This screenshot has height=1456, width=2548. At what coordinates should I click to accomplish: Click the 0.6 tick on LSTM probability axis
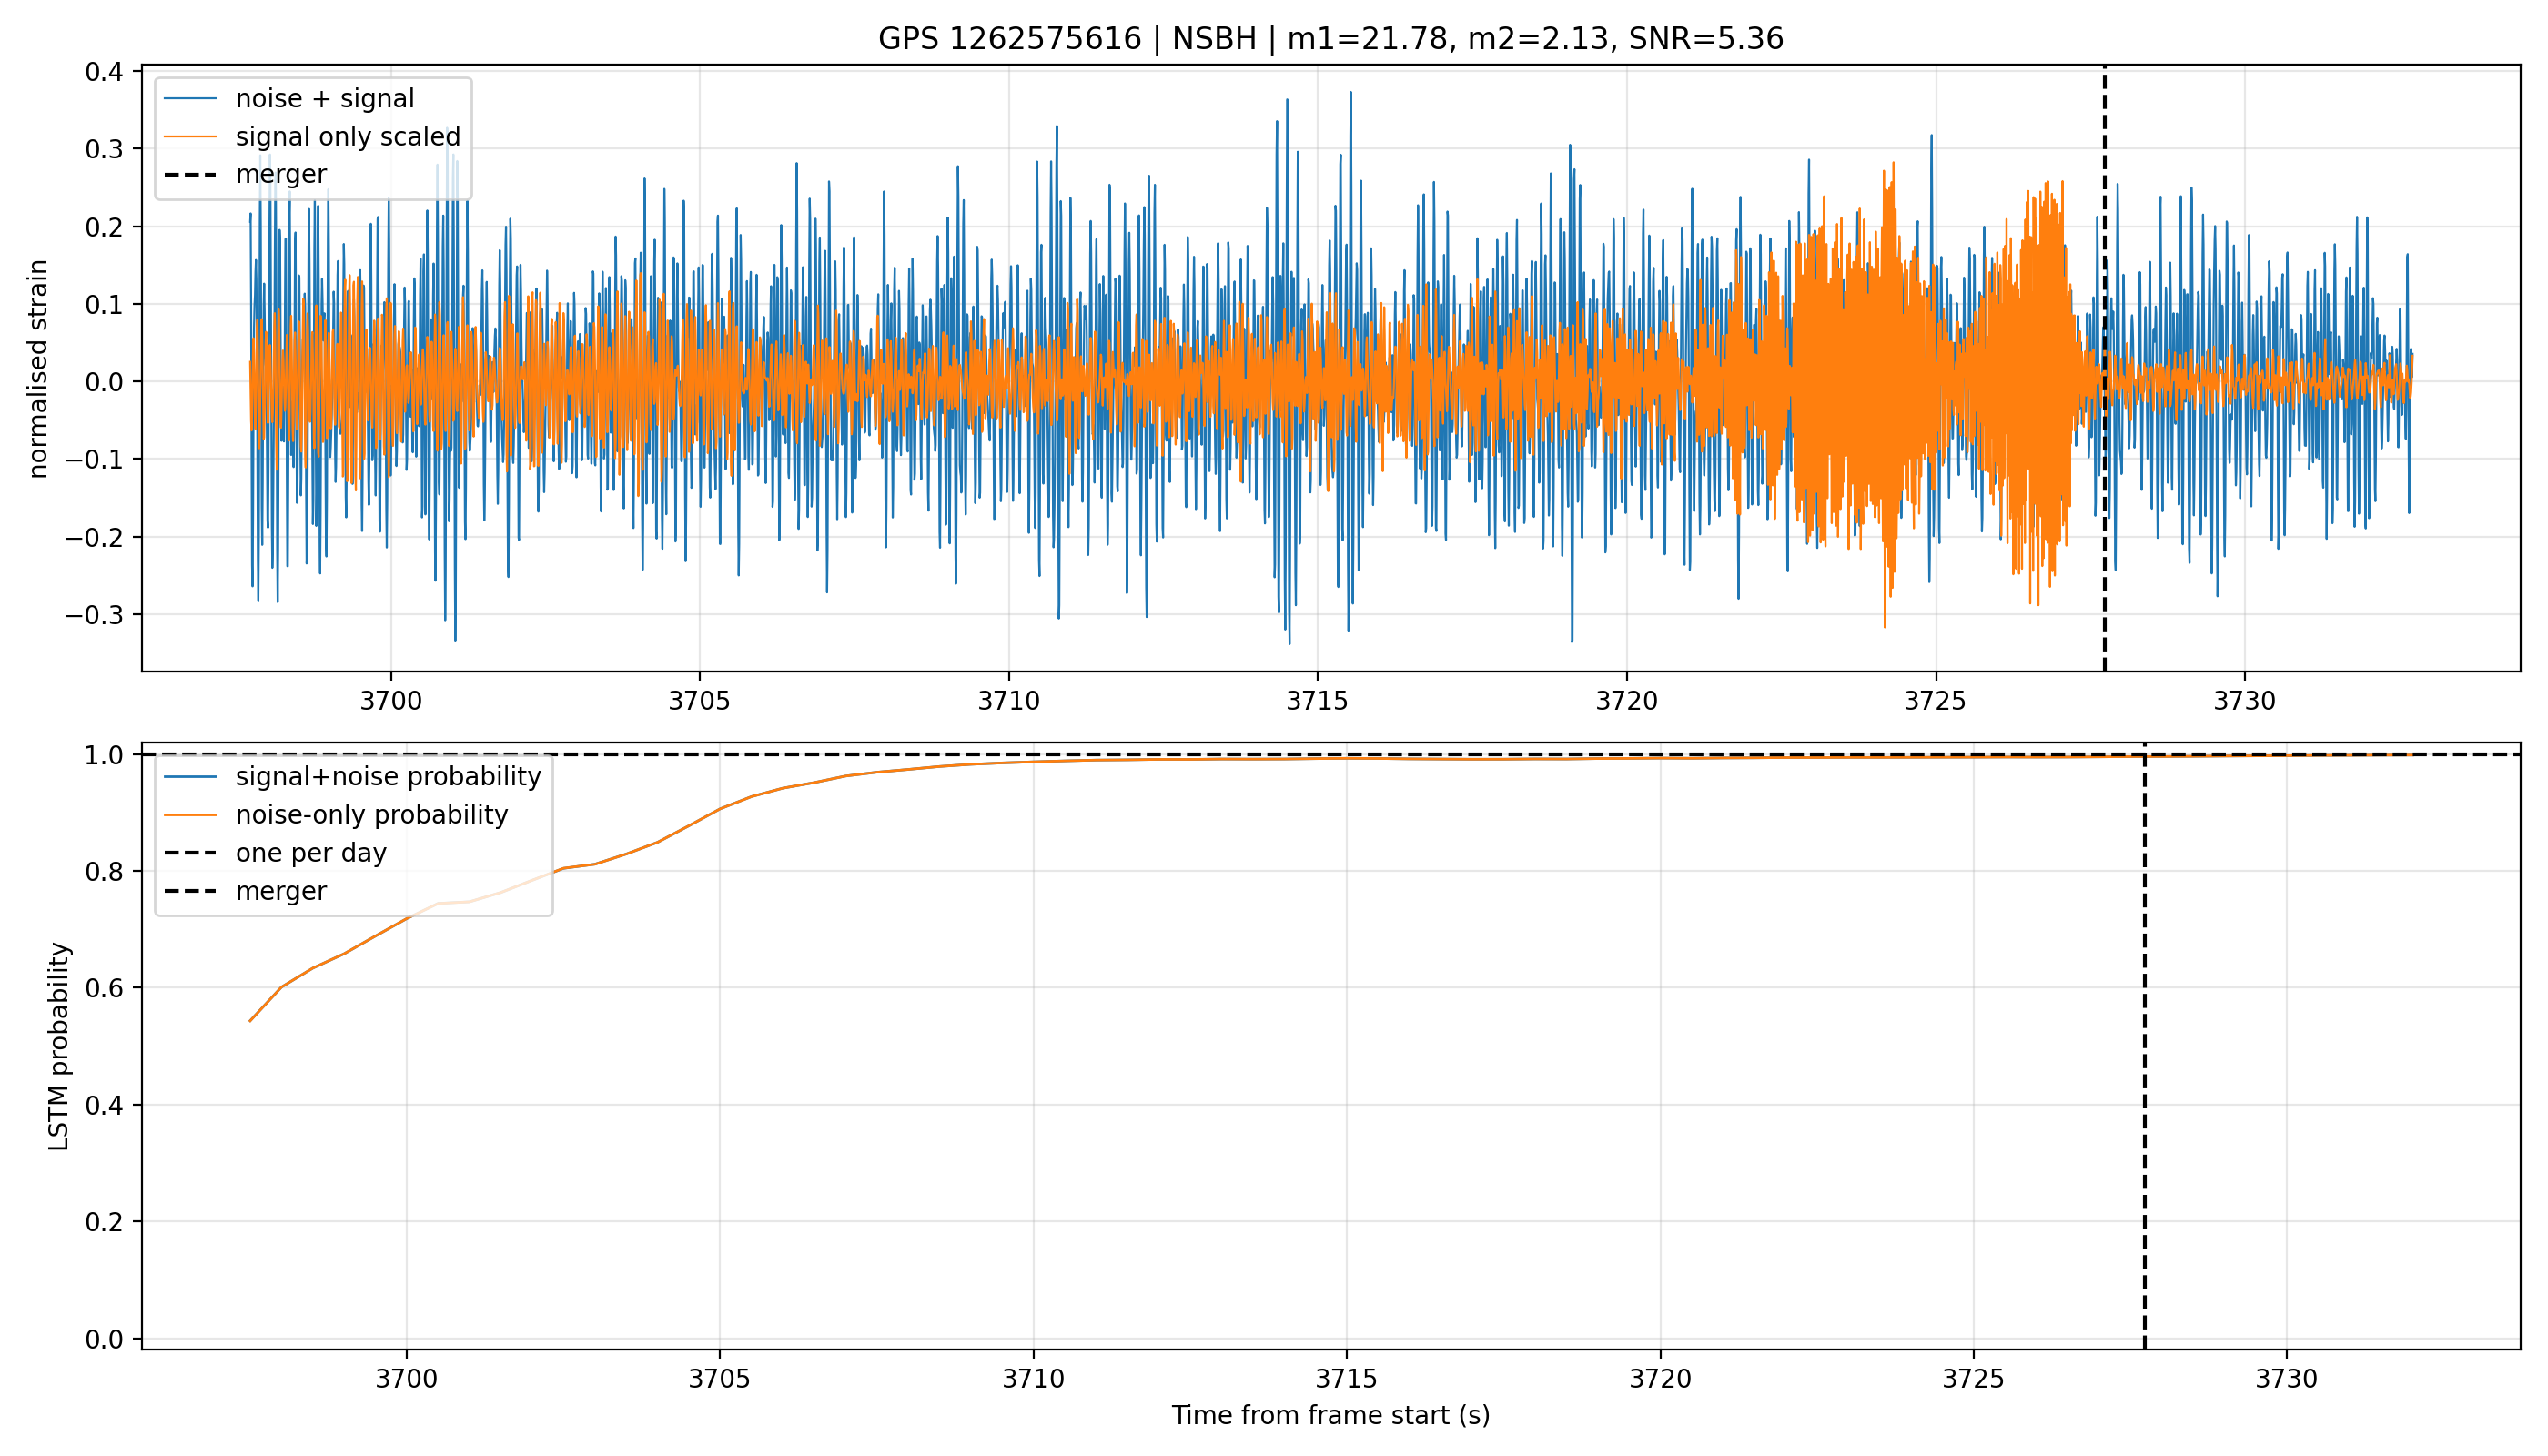click(x=104, y=988)
